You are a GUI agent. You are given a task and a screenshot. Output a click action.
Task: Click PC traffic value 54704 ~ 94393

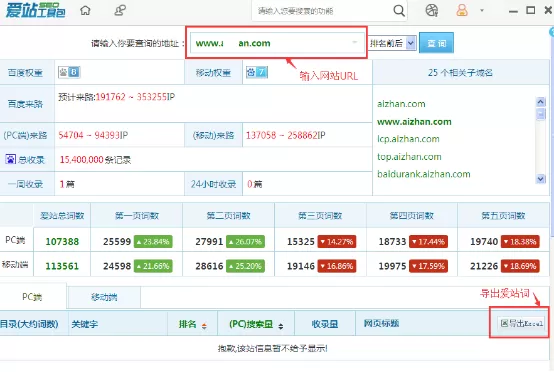pos(89,135)
